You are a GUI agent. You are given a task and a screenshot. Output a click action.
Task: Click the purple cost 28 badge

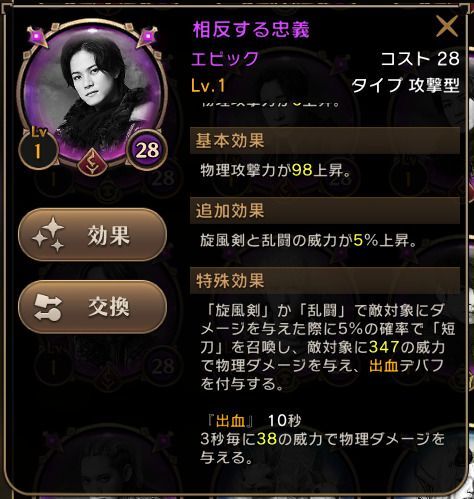click(x=147, y=150)
